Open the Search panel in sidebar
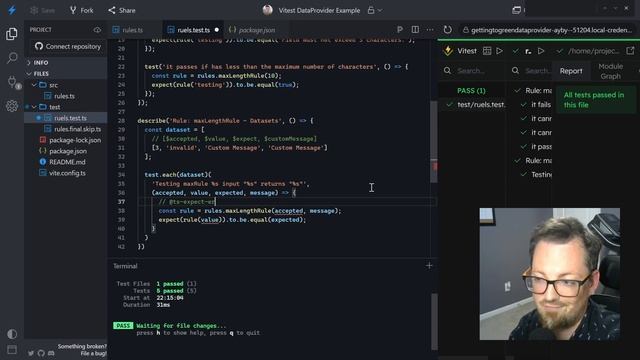Image resolution: width=640 pixels, height=360 pixels. point(12,58)
